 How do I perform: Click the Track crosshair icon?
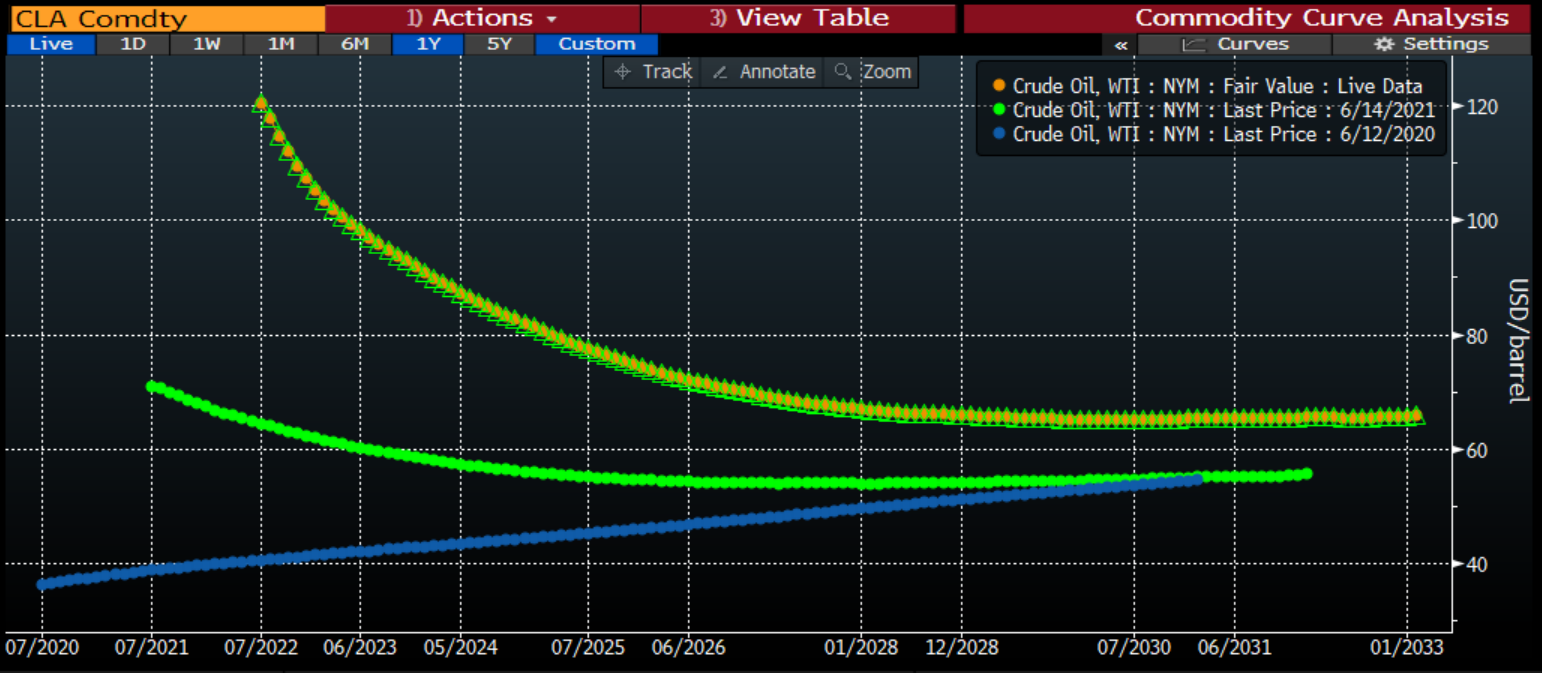click(x=622, y=72)
